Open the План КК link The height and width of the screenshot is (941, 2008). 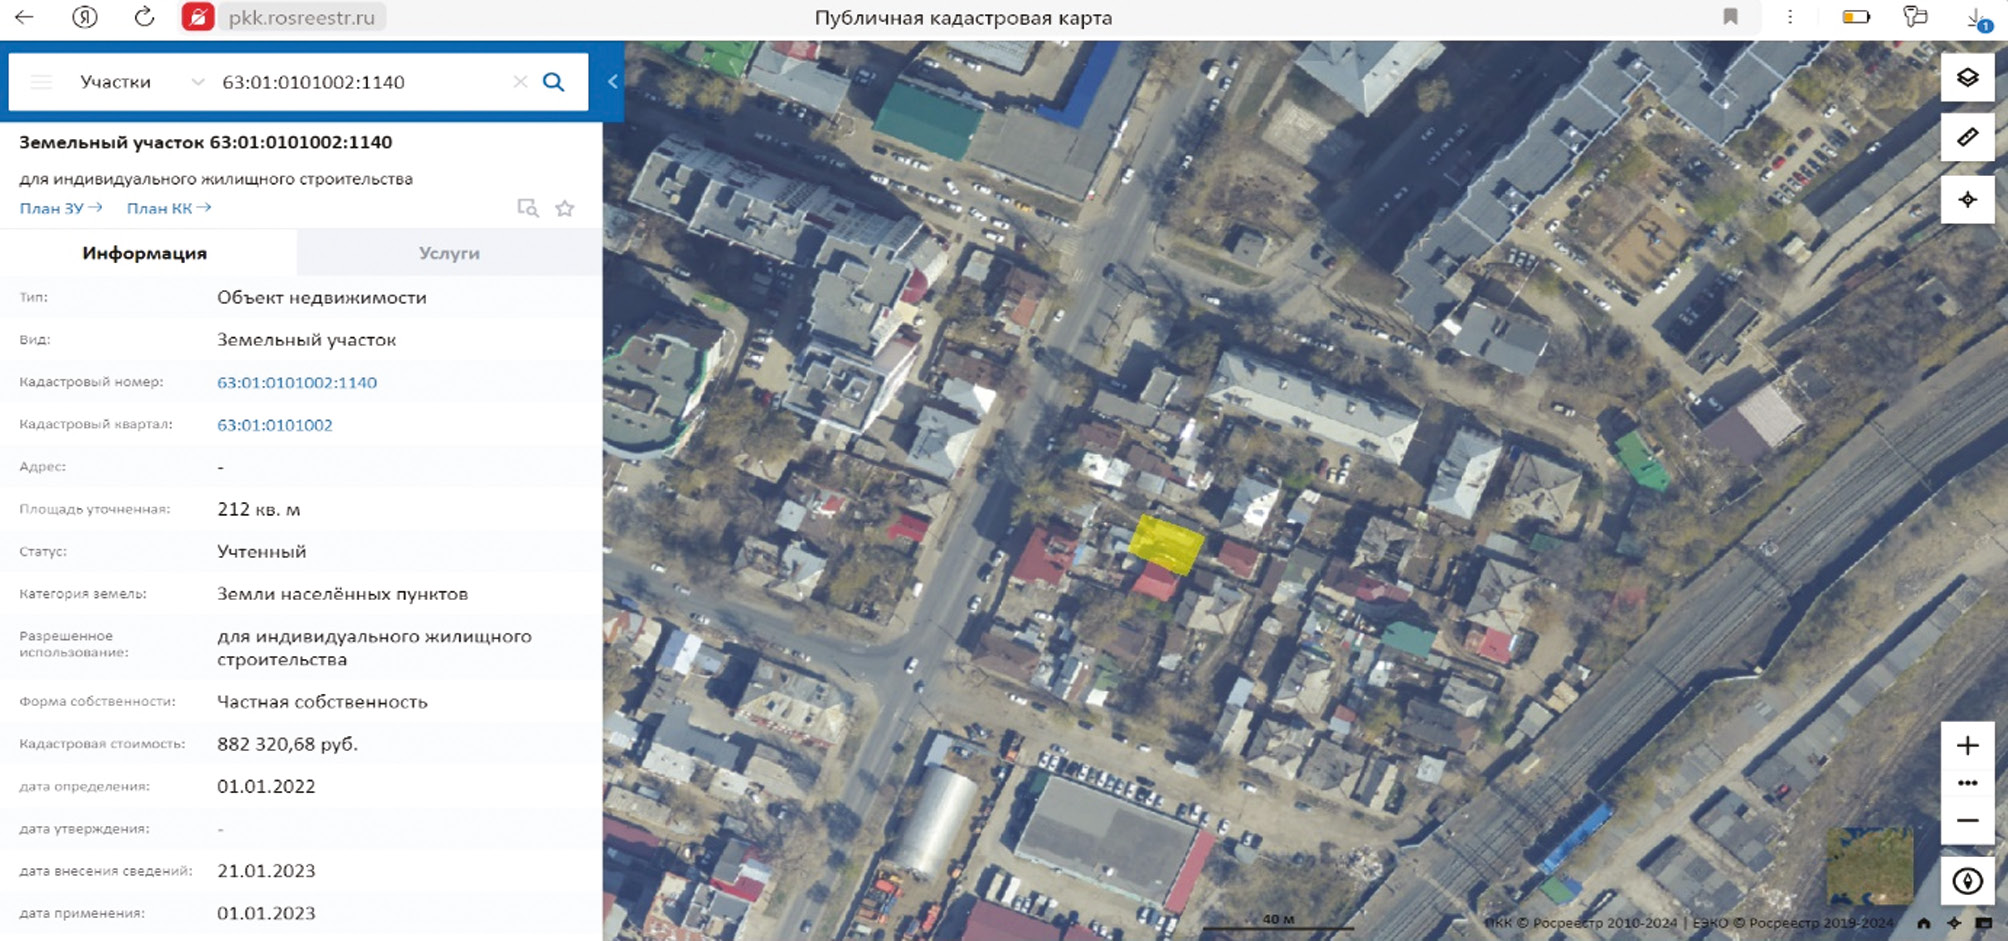pyautogui.click(x=168, y=208)
